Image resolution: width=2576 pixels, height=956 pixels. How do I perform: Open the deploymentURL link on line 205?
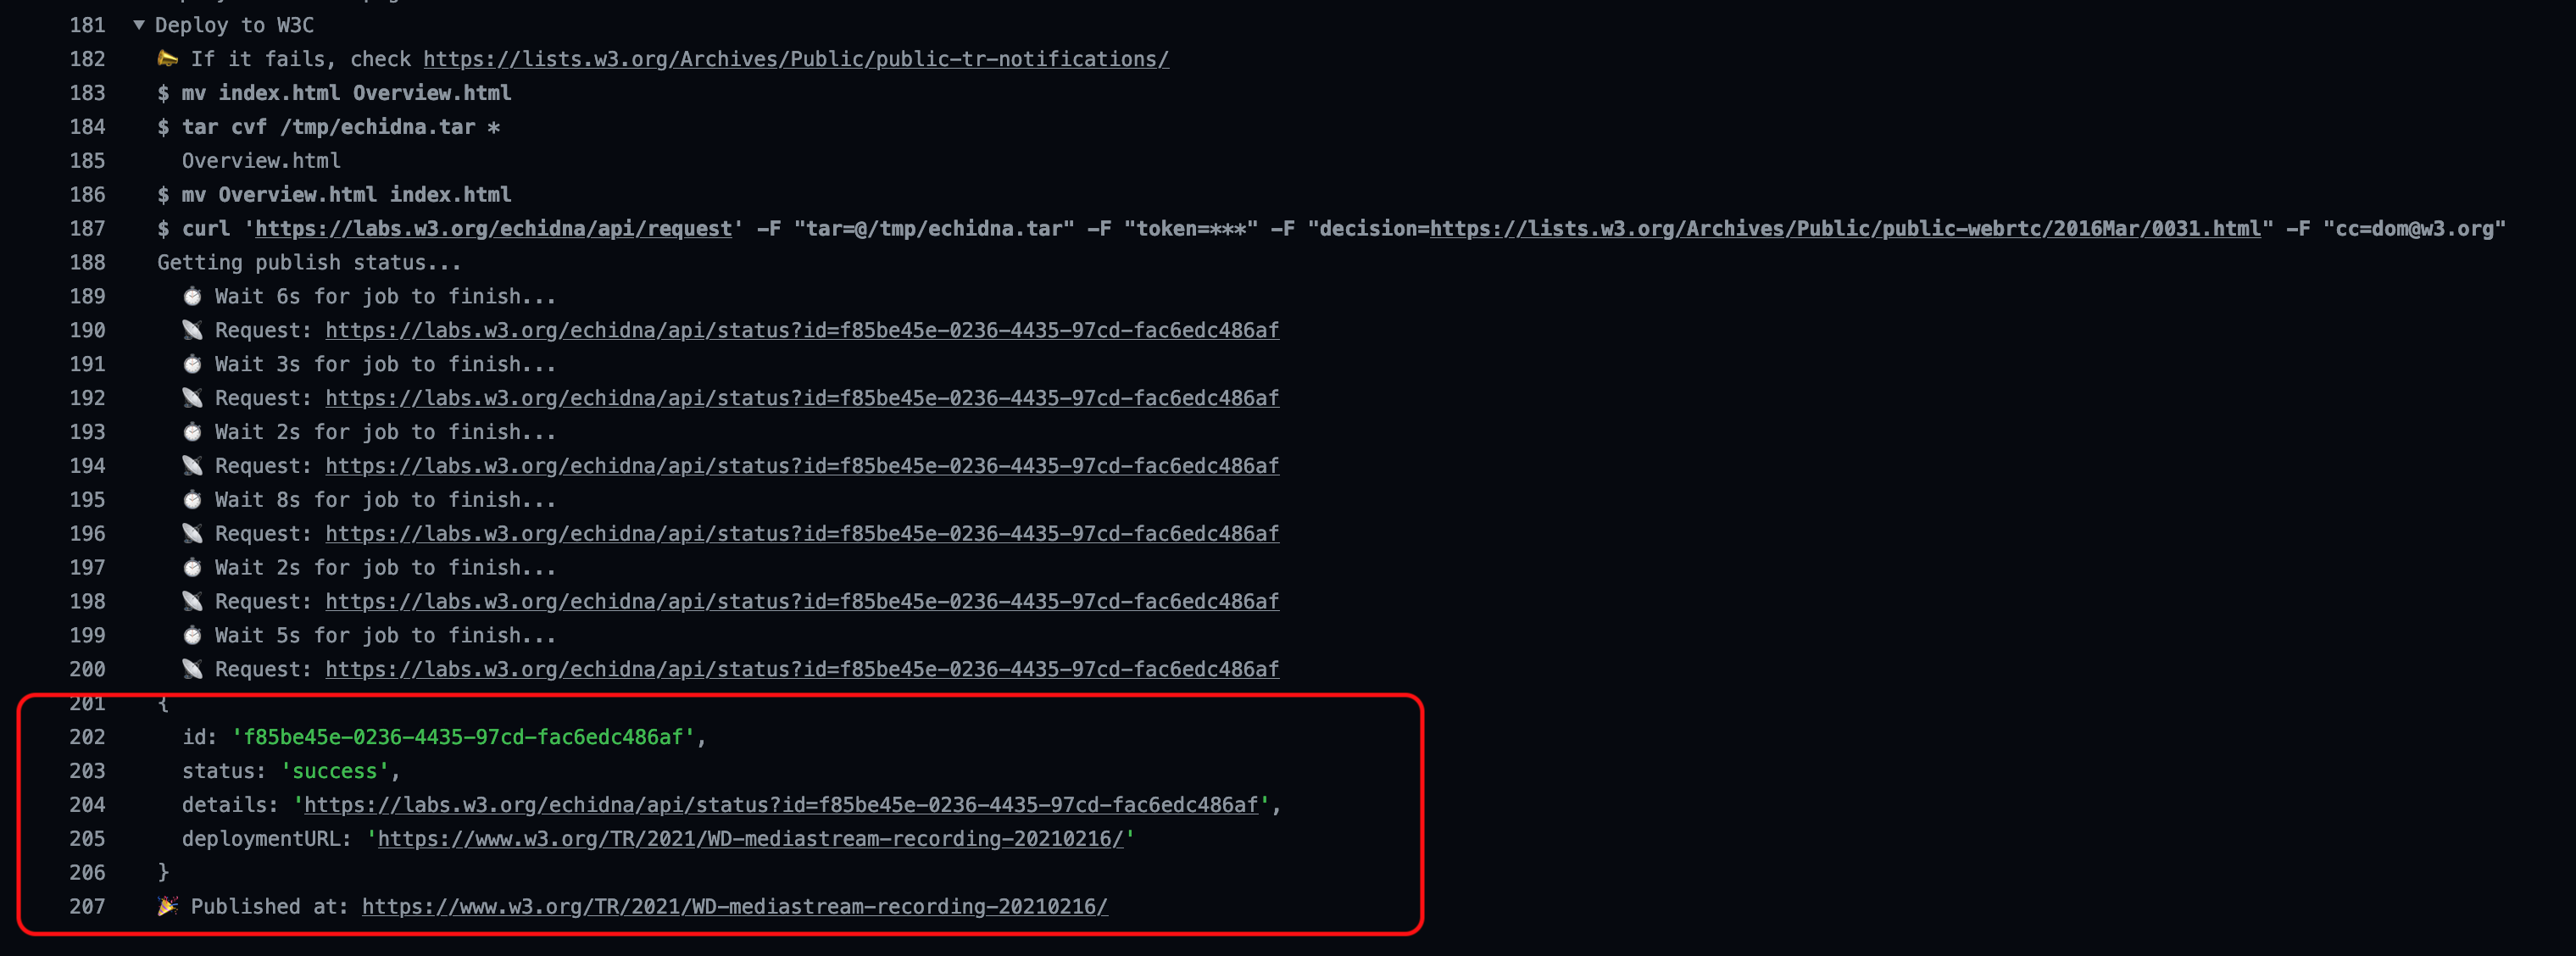(x=750, y=839)
